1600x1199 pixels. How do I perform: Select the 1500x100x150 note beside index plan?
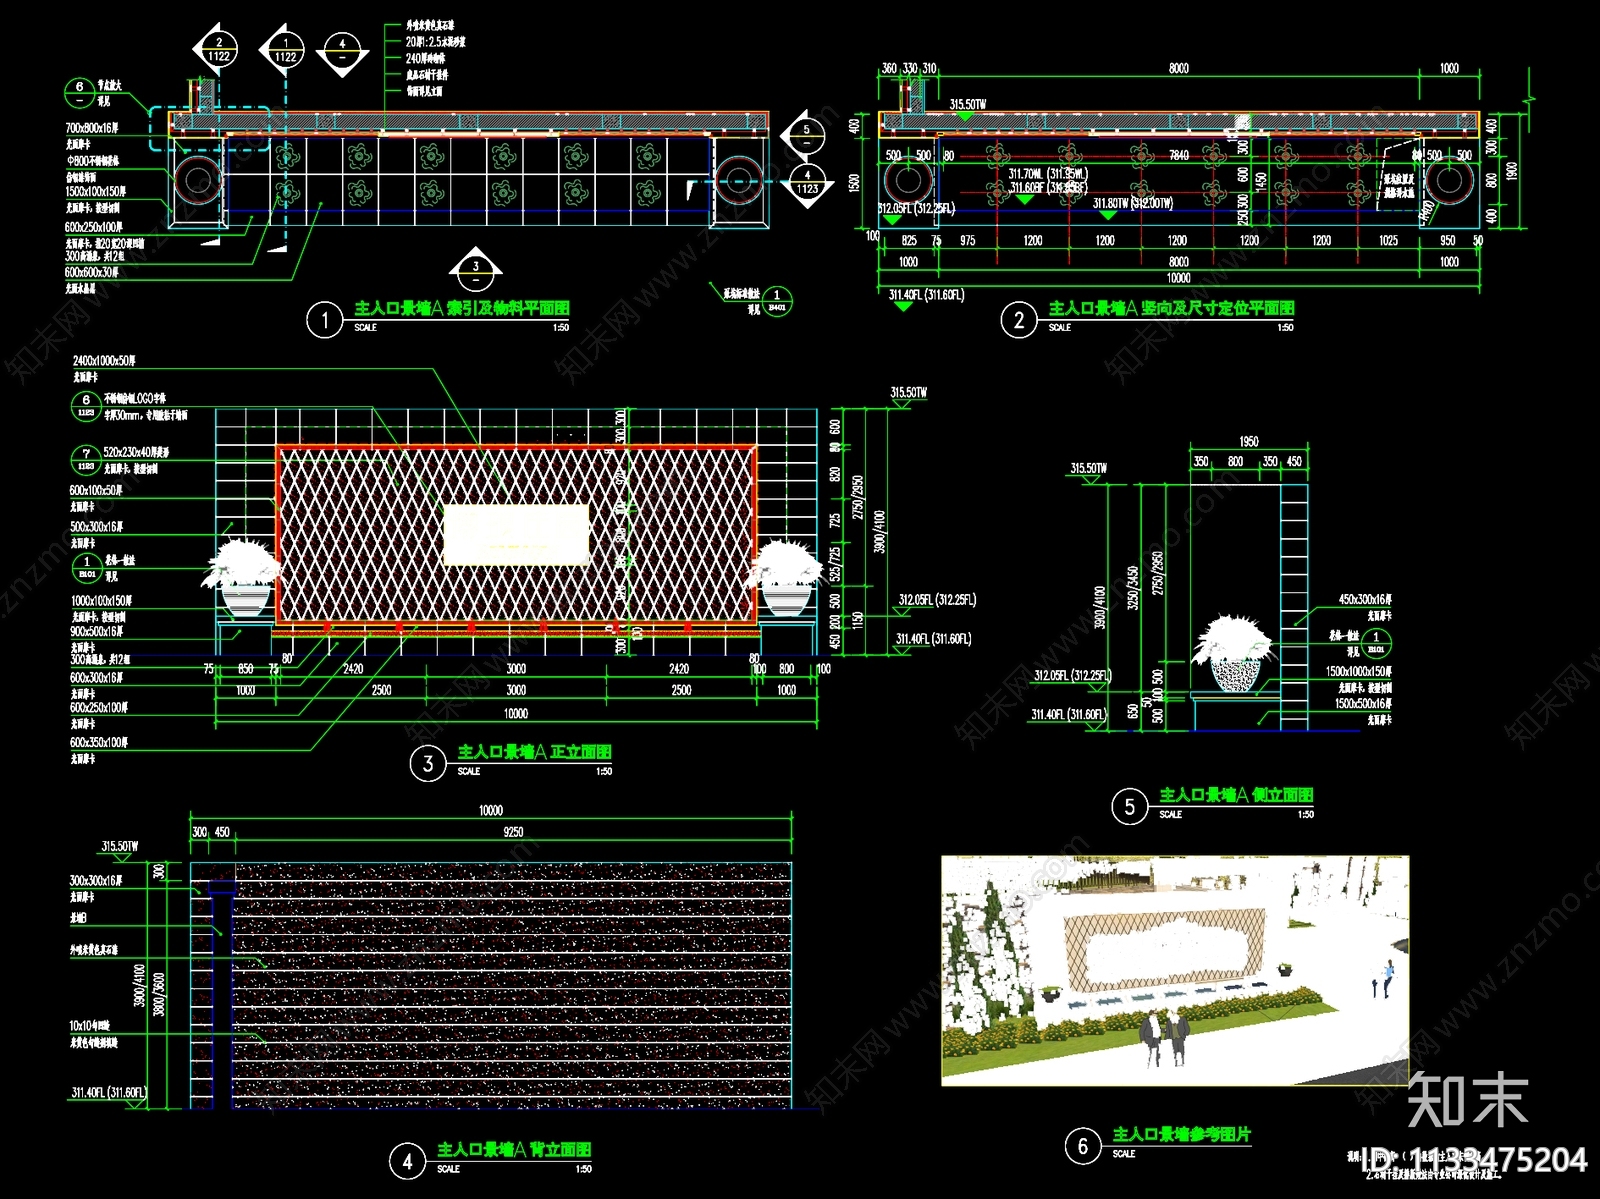click(96, 191)
